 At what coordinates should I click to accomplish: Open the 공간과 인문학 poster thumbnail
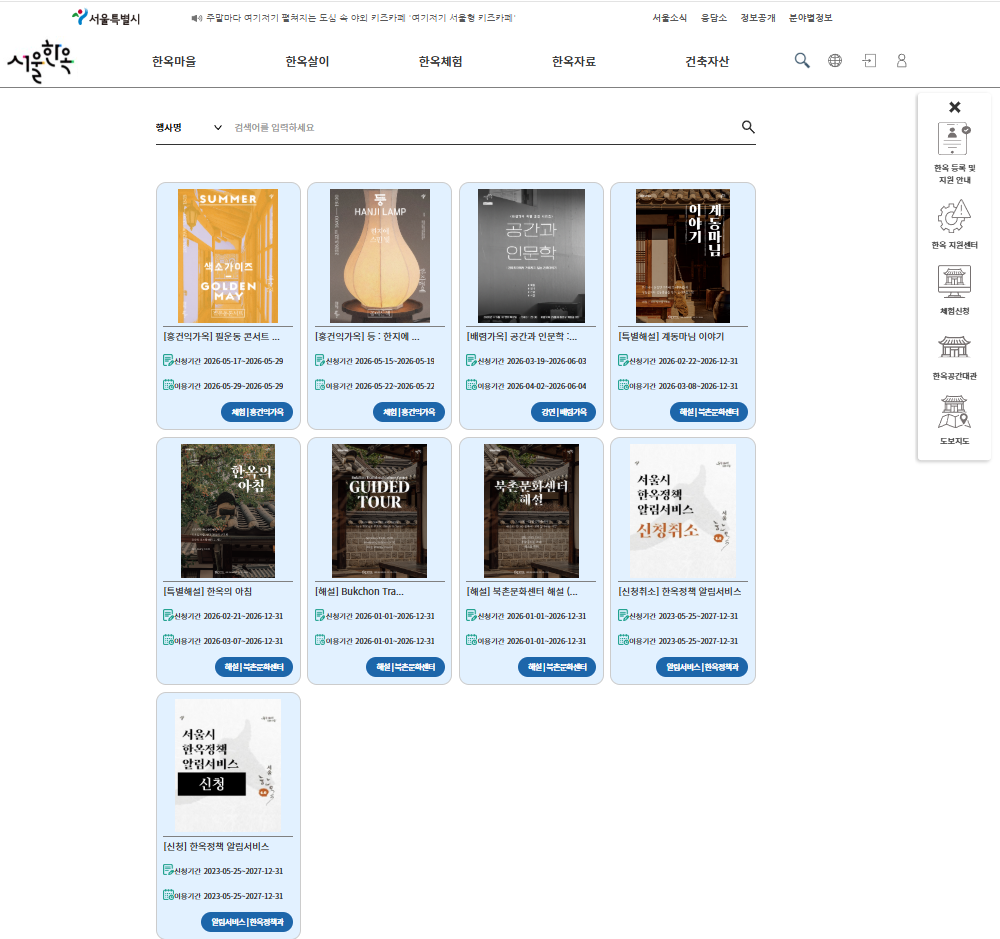(531, 256)
